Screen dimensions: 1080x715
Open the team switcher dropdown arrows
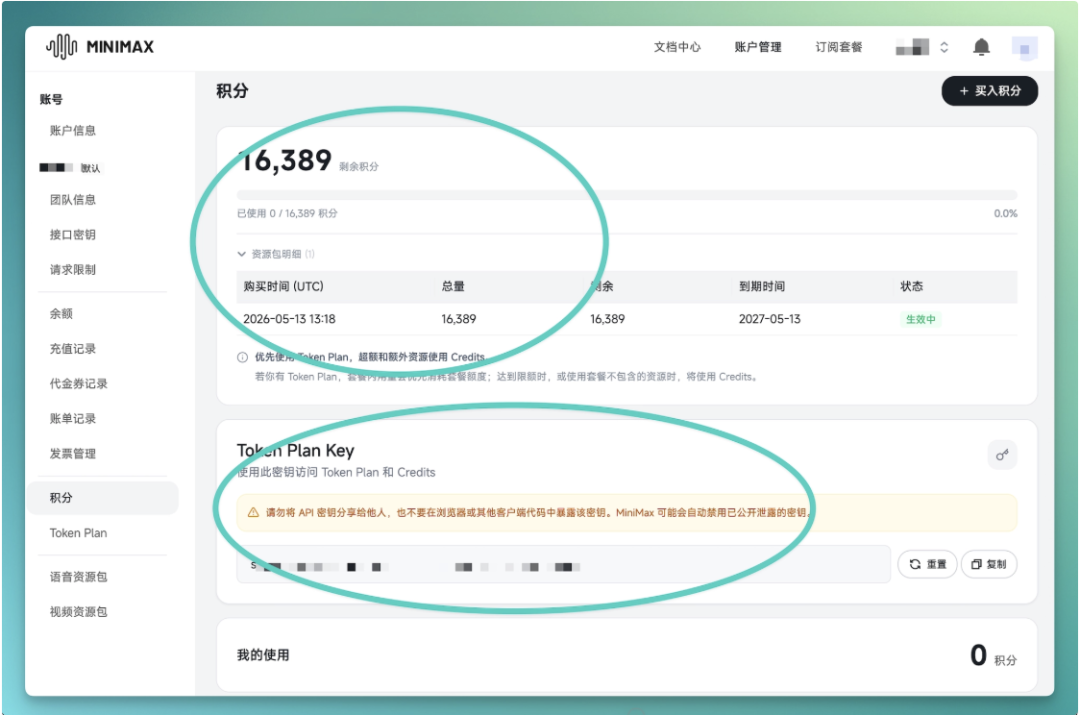click(944, 47)
